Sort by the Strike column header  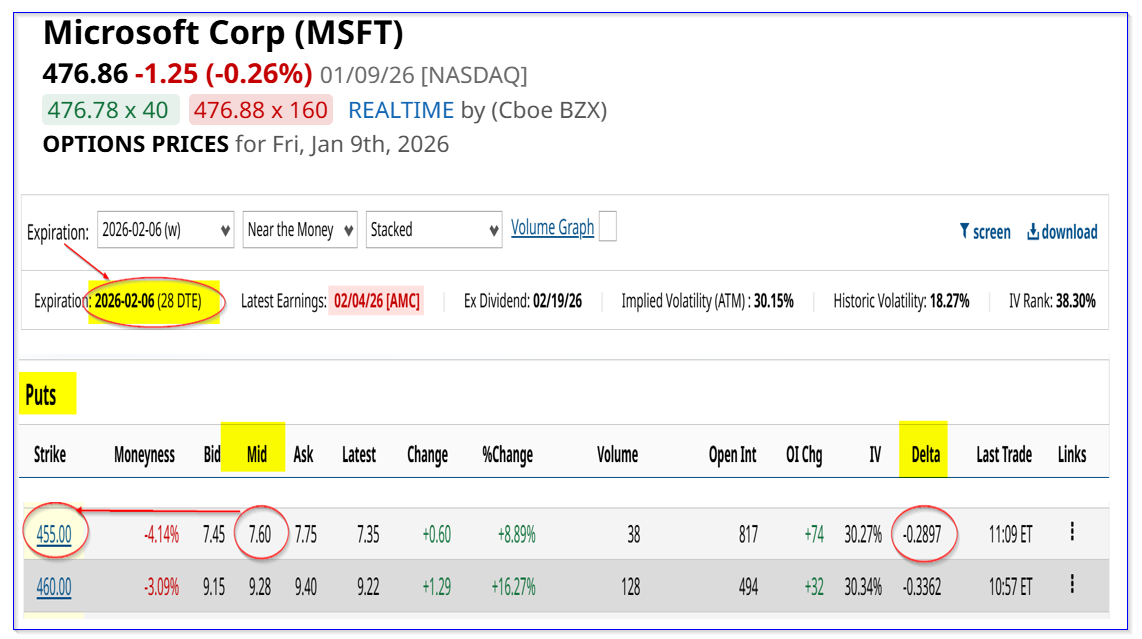(x=50, y=455)
